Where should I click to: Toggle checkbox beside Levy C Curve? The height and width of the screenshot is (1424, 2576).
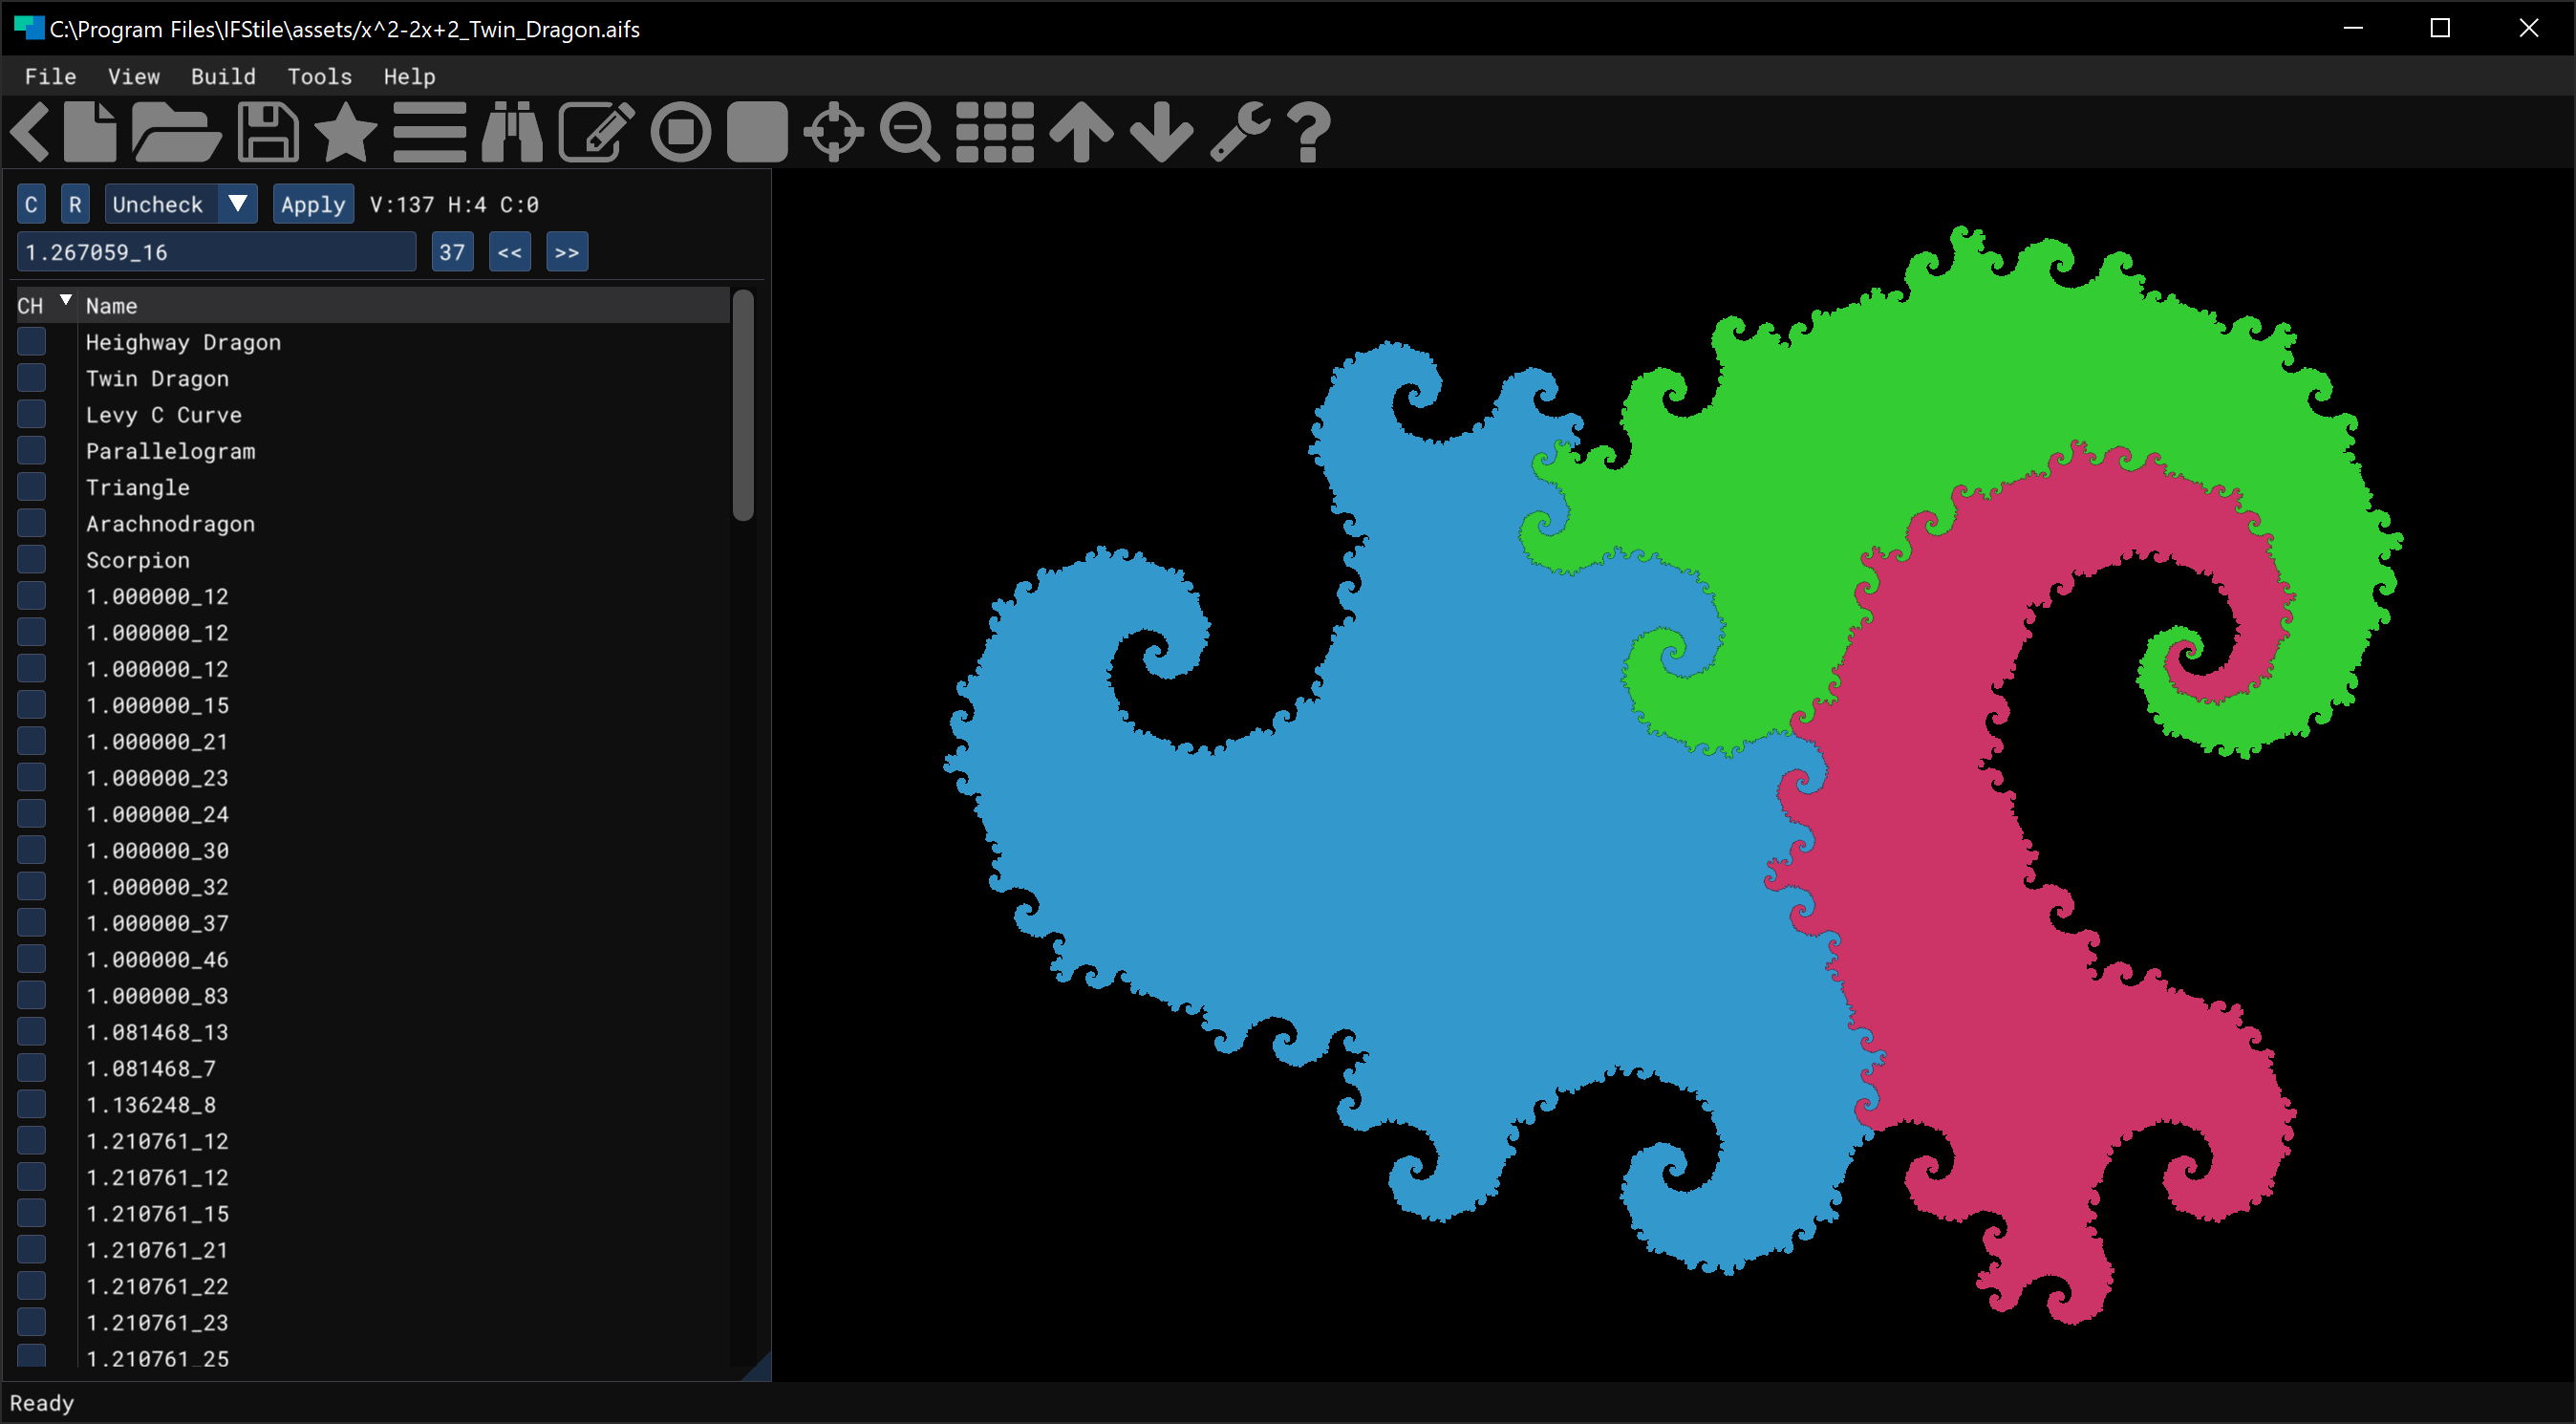32,414
